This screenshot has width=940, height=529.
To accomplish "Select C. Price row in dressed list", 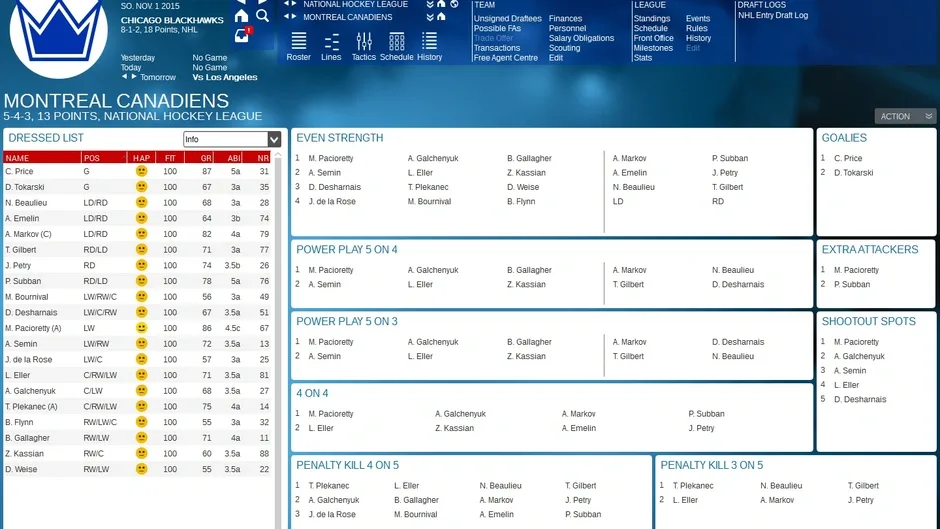I will point(137,171).
